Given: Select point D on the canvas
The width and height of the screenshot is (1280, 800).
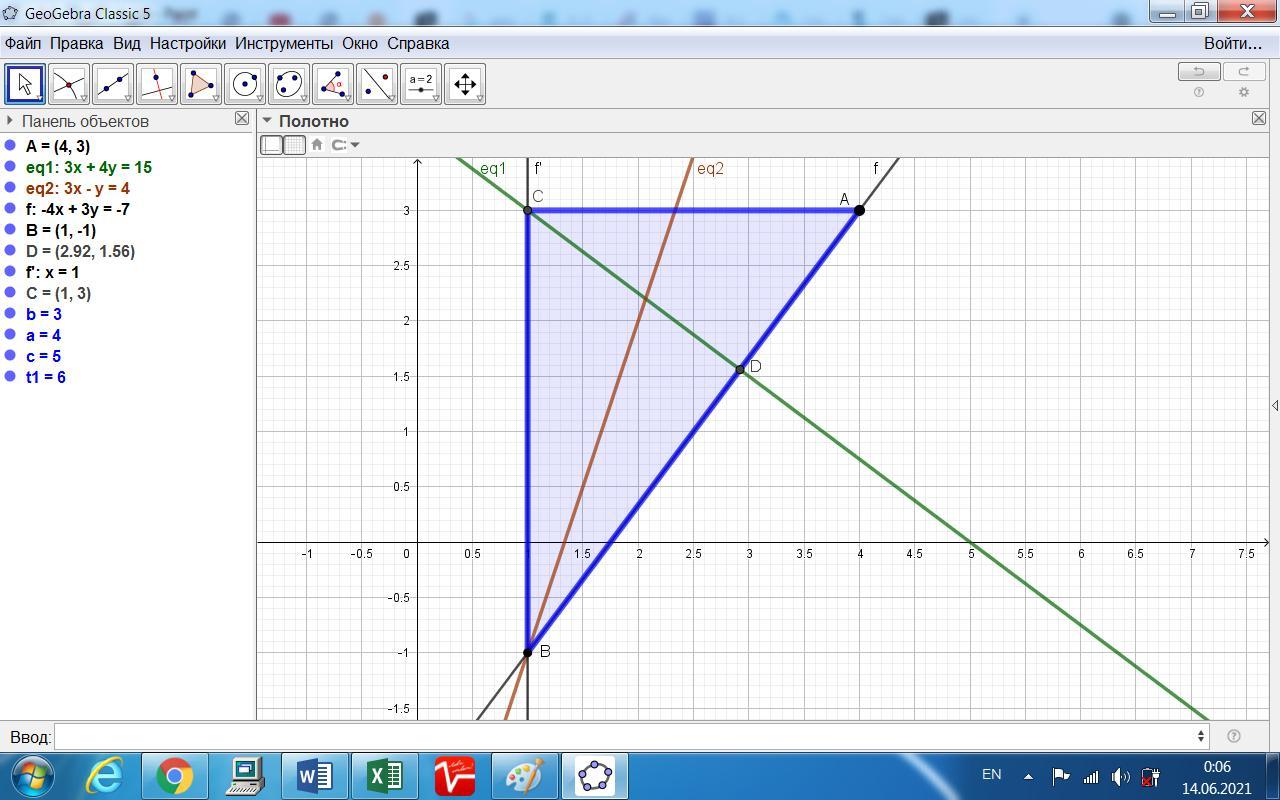Looking at the screenshot, I should pyautogui.click(x=740, y=370).
